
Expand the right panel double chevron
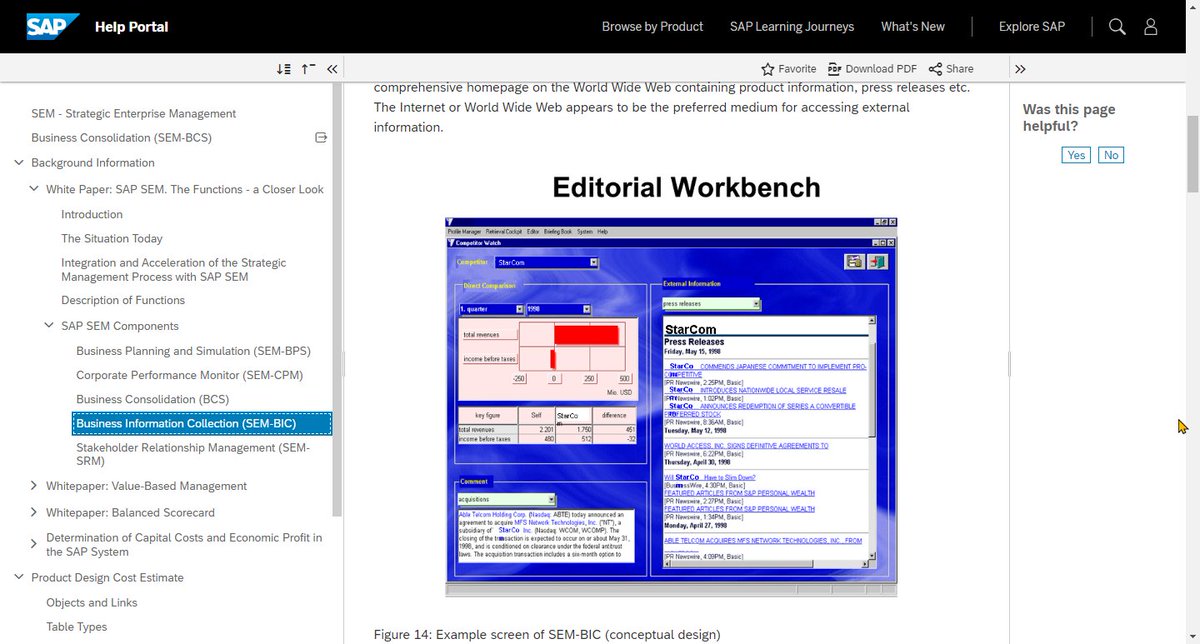click(1020, 69)
